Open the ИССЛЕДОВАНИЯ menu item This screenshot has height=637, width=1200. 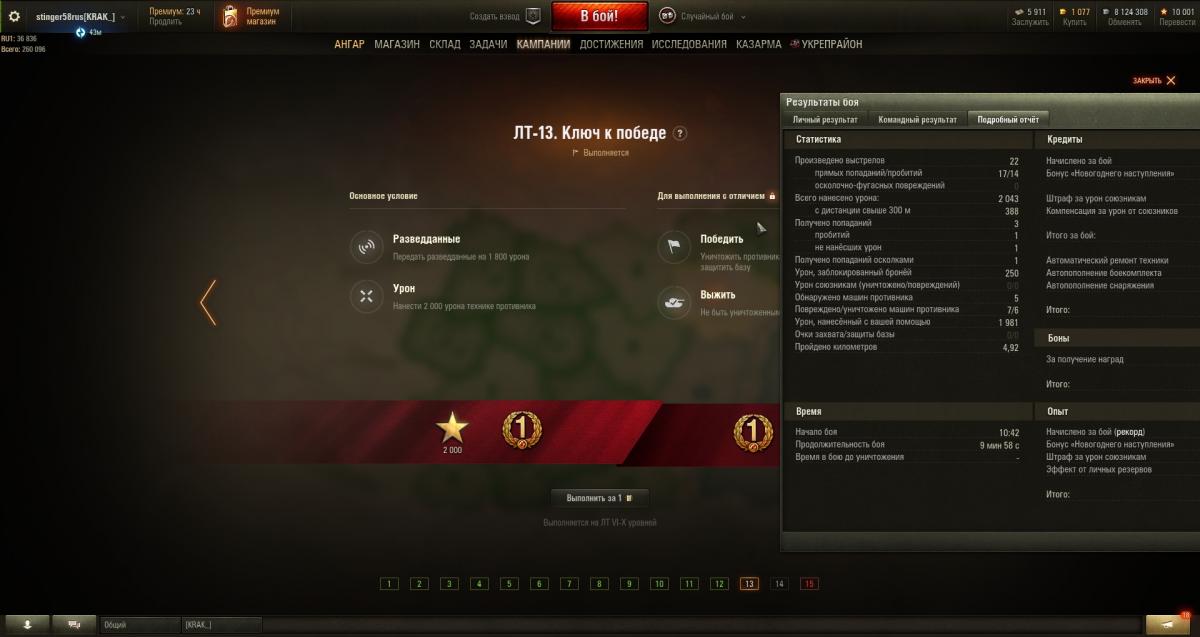689,44
